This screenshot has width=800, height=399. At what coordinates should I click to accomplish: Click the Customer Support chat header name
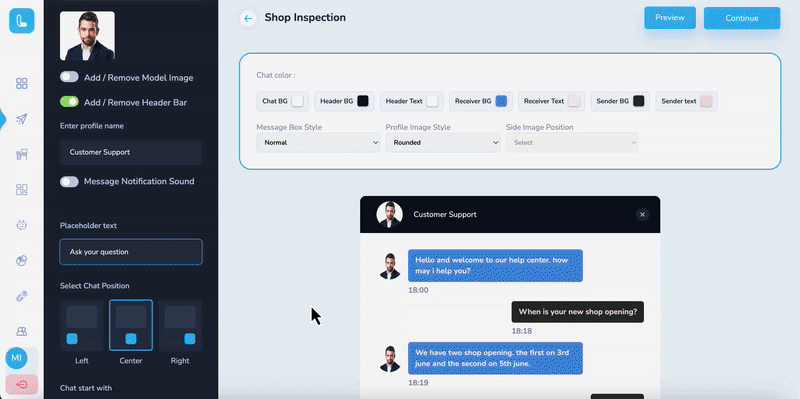point(445,214)
